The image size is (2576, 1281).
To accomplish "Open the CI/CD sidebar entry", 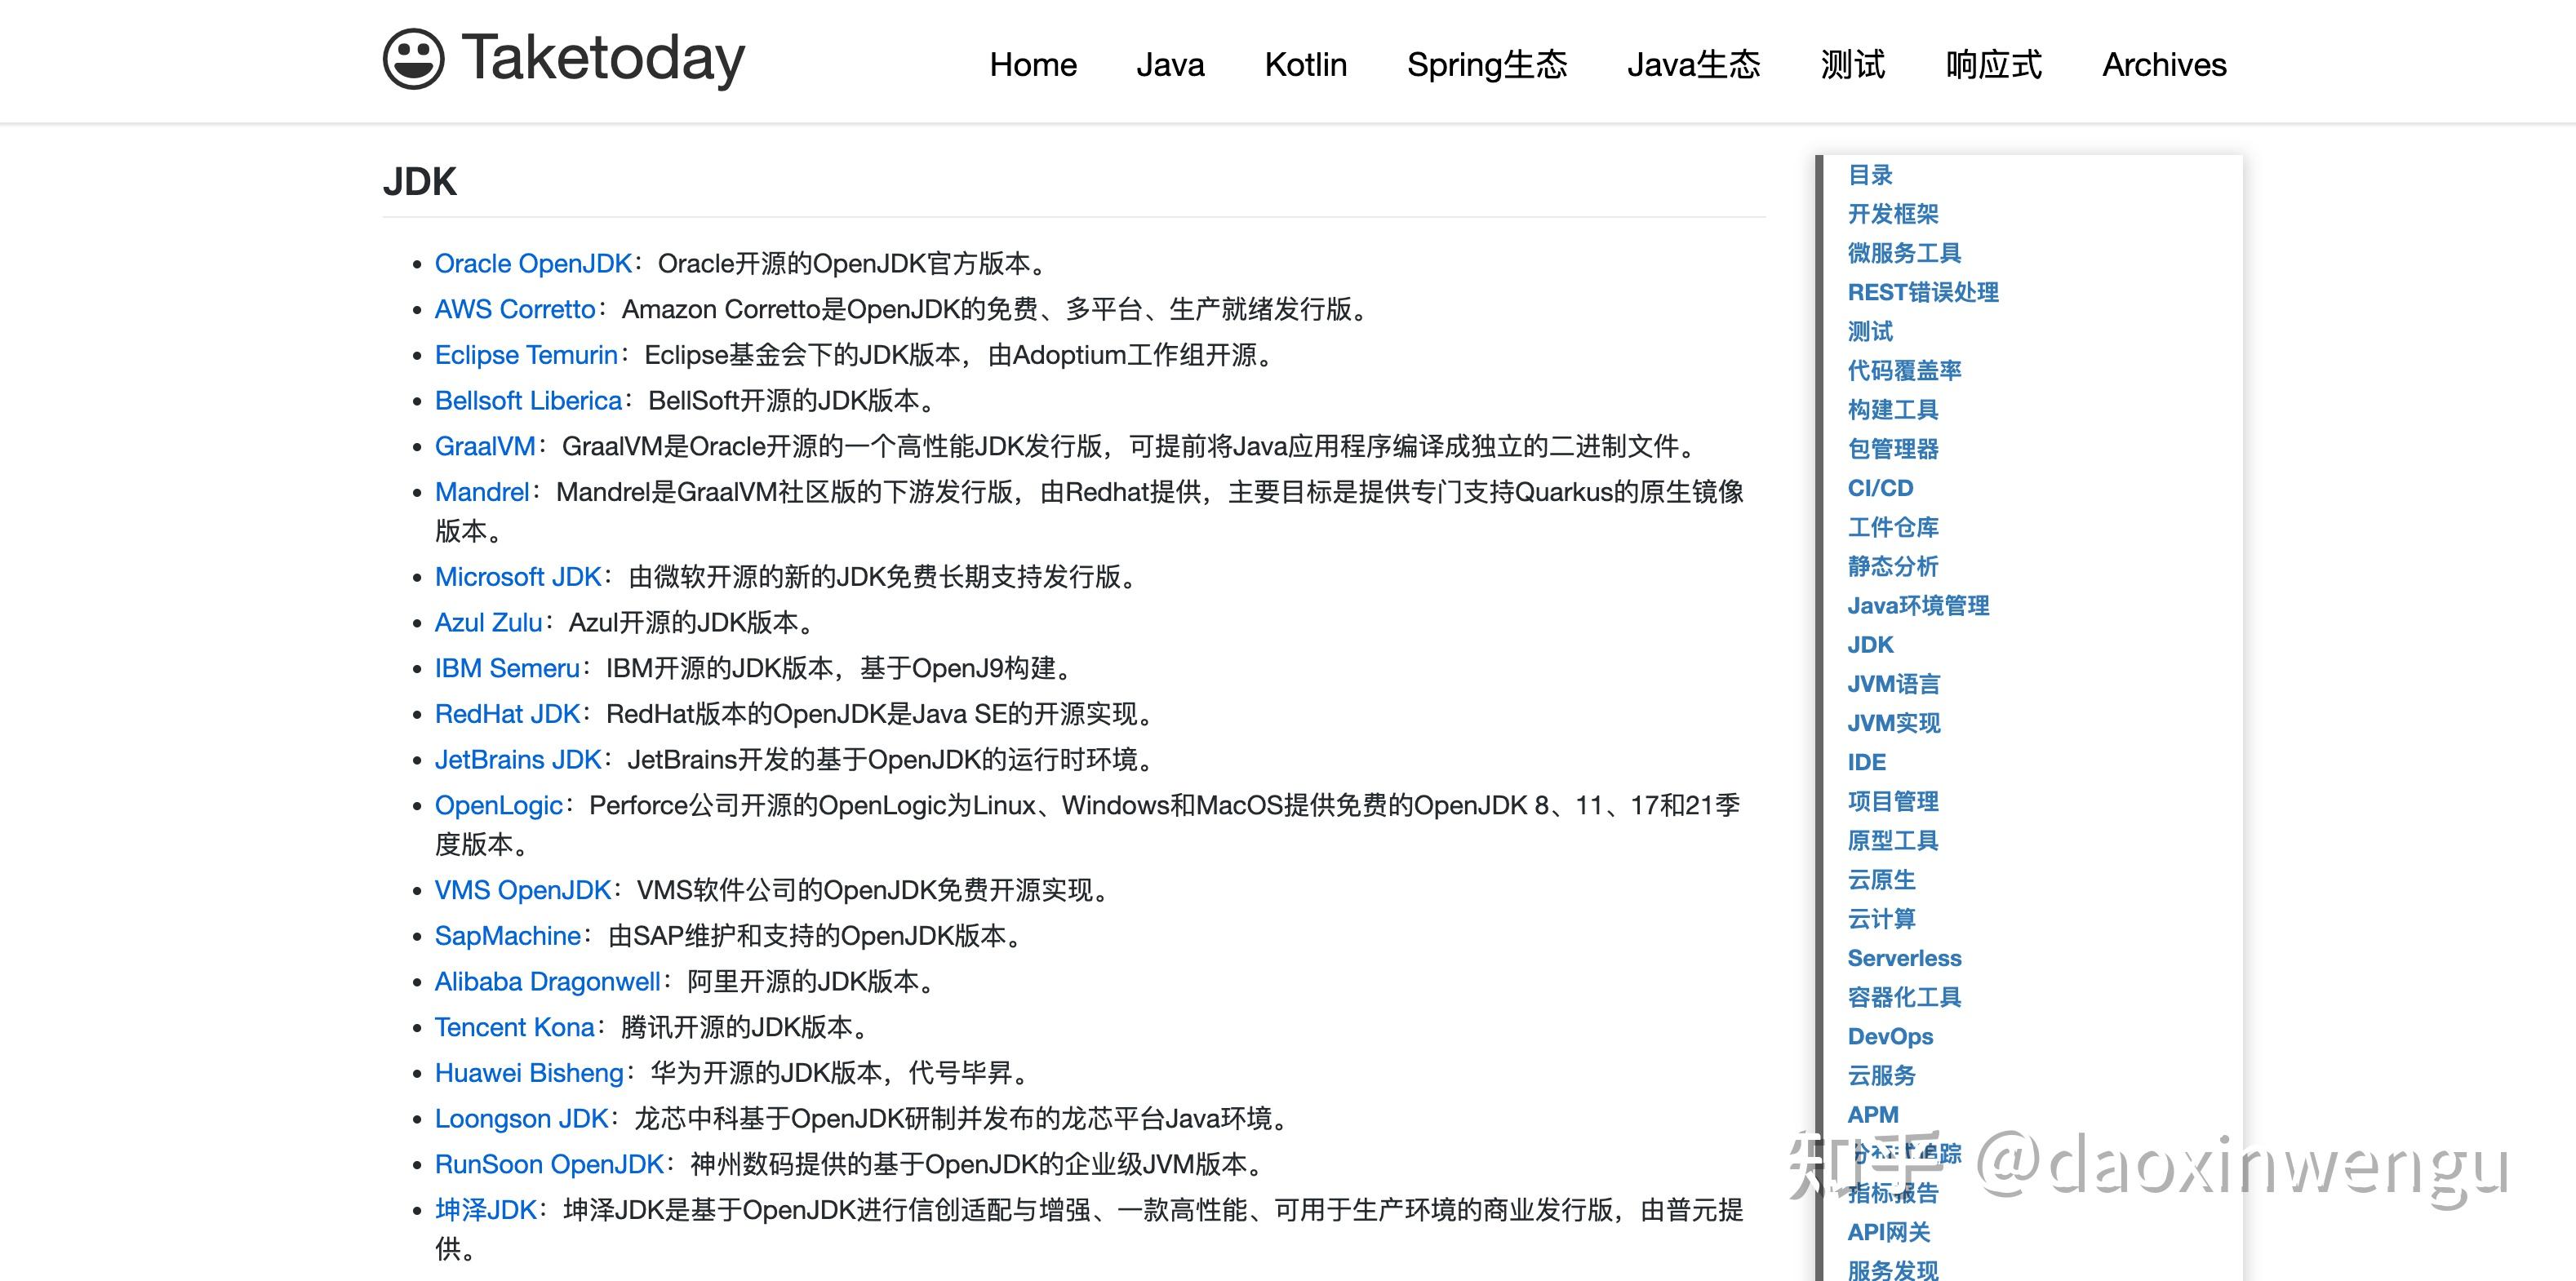I will 1880,488.
